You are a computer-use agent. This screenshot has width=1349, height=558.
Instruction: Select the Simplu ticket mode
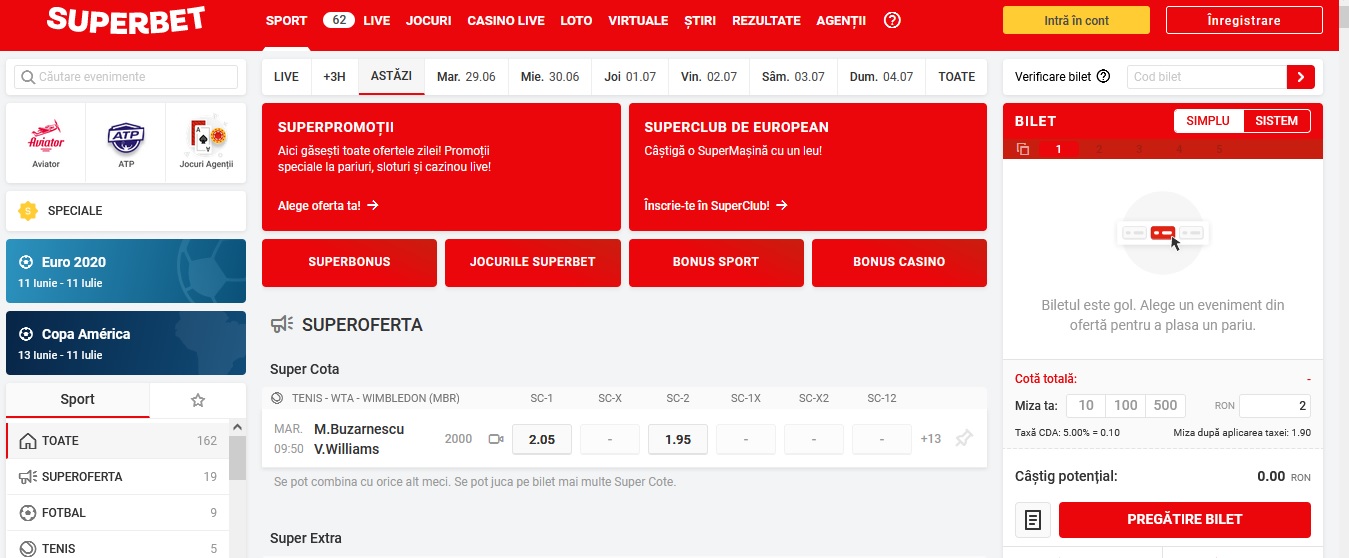[1208, 121]
